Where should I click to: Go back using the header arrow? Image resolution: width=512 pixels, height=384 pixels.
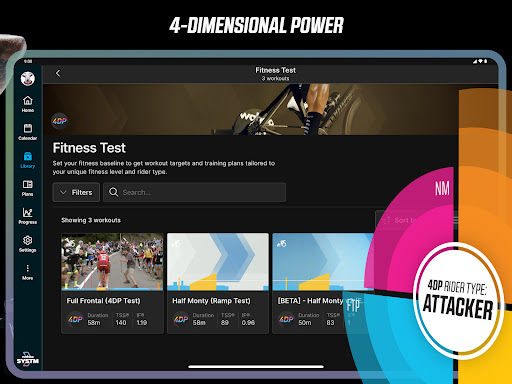58,73
